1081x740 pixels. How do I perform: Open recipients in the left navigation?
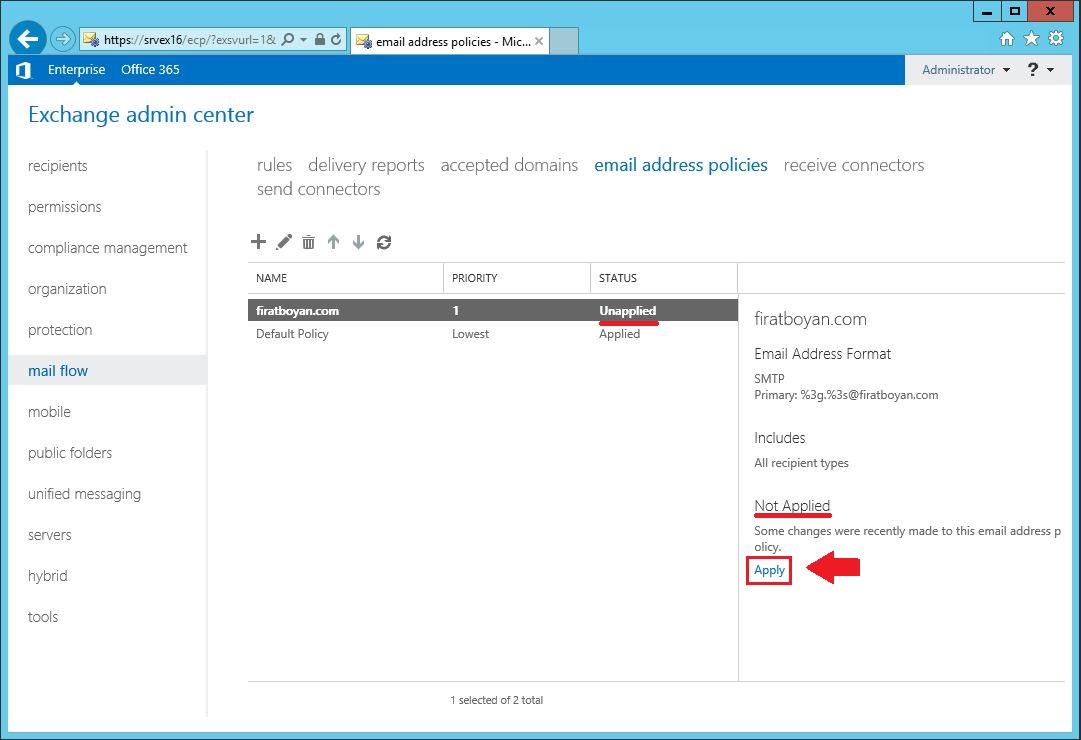pyautogui.click(x=58, y=166)
